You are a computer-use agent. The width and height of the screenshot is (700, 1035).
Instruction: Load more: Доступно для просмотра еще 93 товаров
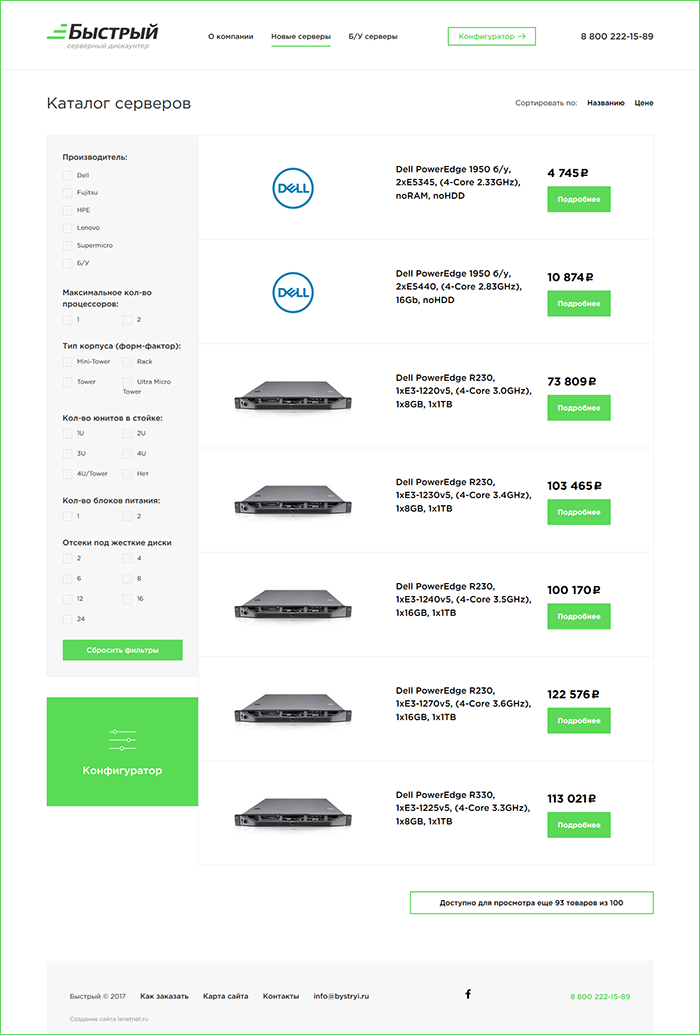(x=532, y=902)
